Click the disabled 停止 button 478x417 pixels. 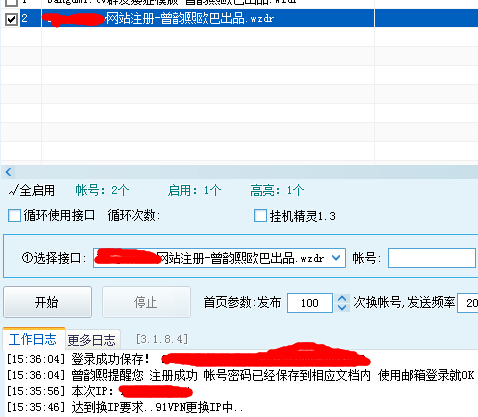coord(146,302)
